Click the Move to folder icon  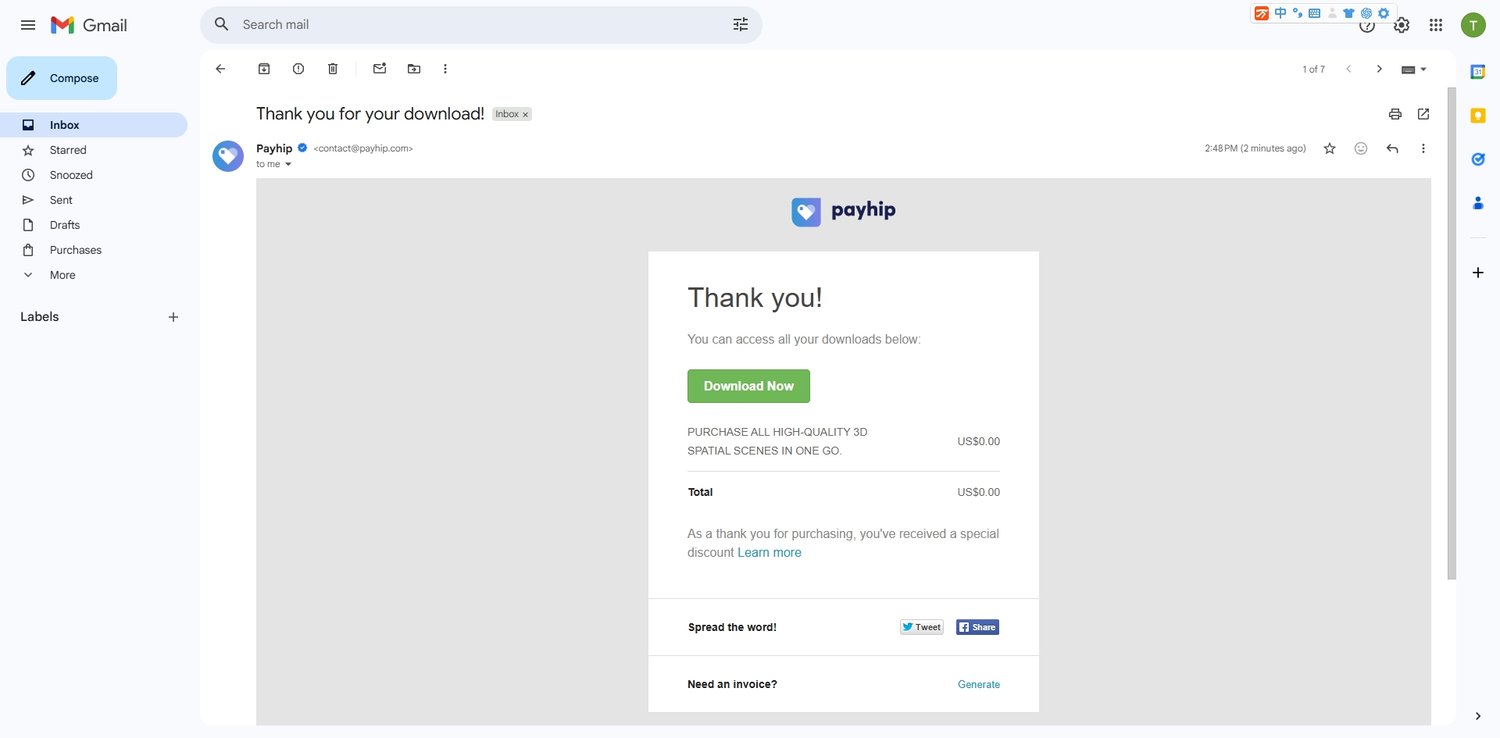pyautogui.click(x=414, y=69)
